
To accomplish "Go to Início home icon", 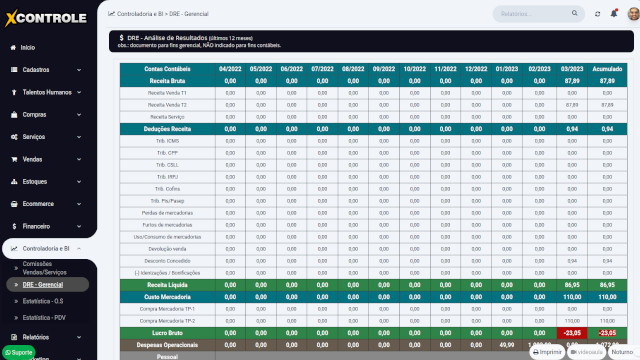I will (13, 48).
